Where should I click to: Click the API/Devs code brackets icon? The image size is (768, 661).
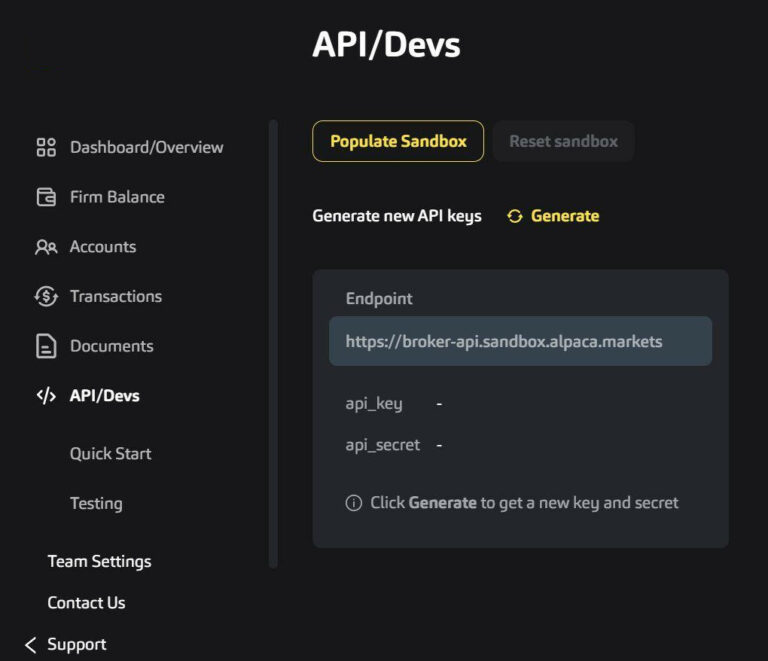point(46,396)
